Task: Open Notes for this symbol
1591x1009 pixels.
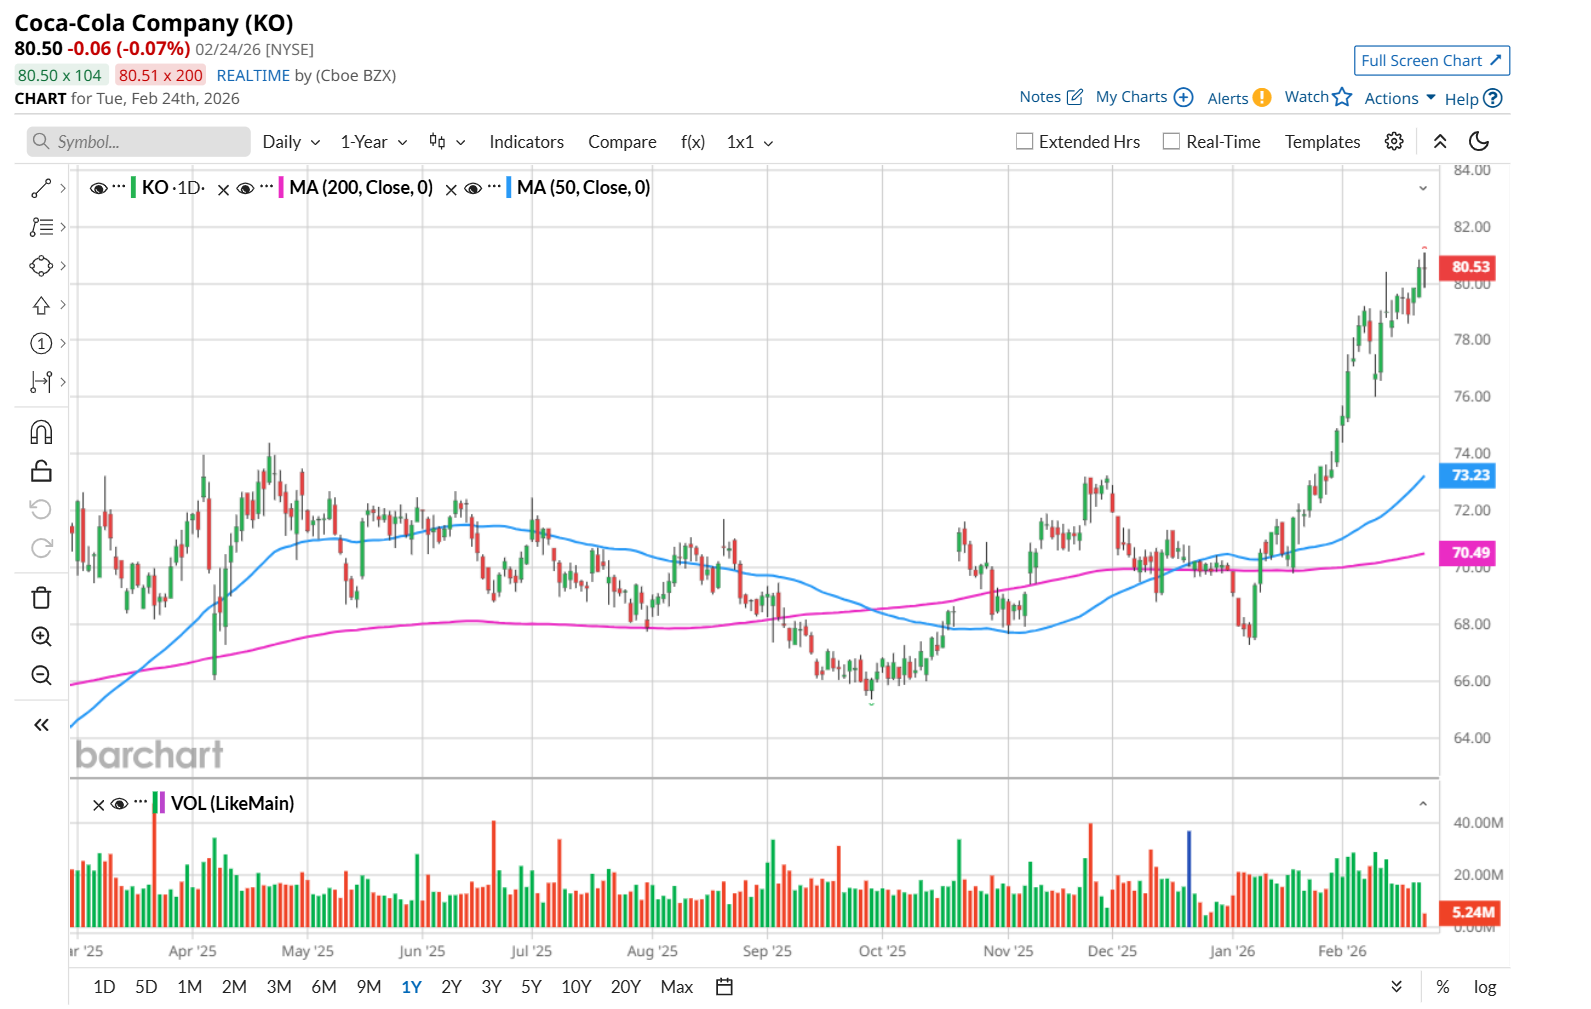Action: [1051, 97]
